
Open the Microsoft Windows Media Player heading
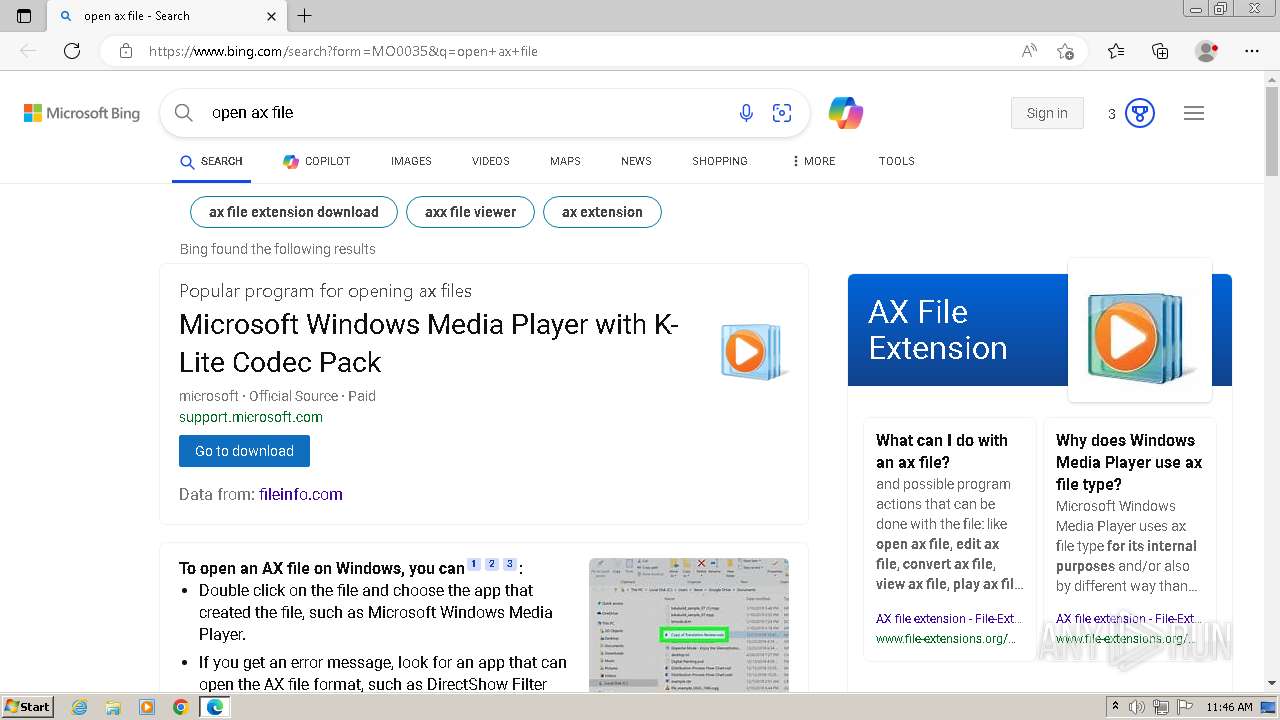[x=429, y=343]
